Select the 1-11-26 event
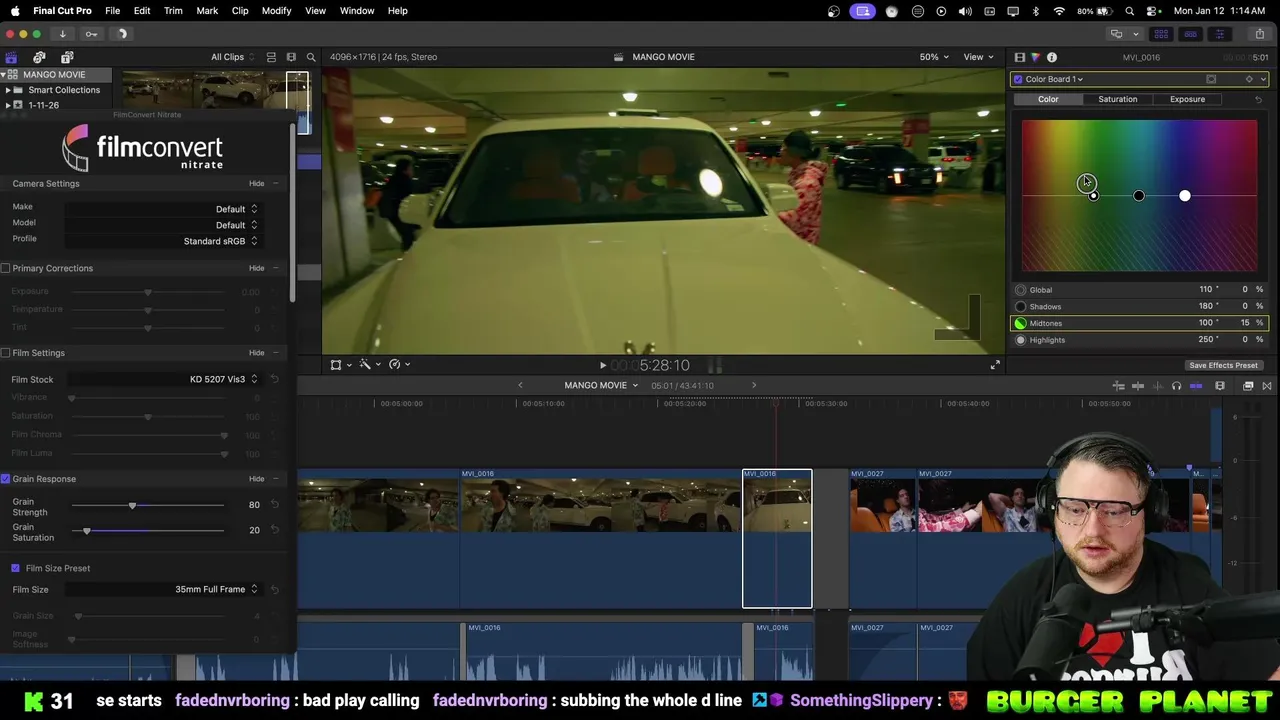 (x=43, y=105)
